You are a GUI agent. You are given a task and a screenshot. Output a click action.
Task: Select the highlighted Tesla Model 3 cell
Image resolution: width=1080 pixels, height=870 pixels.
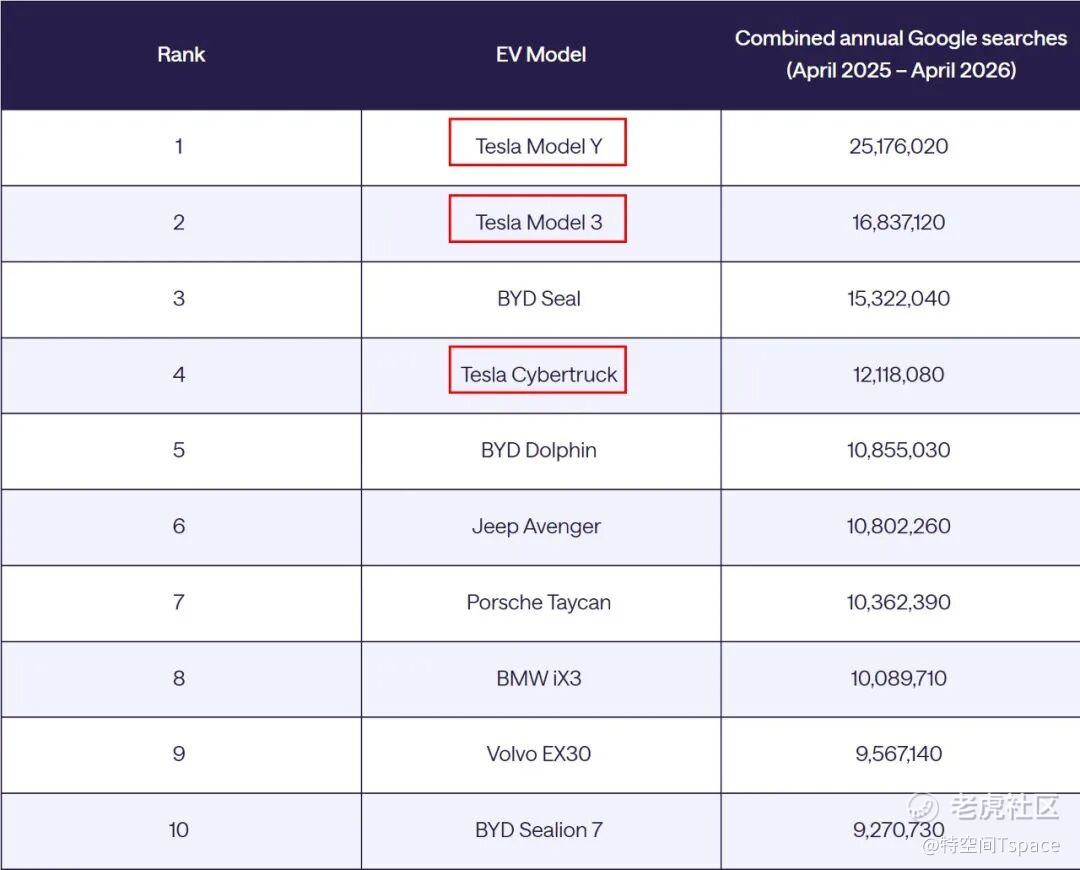click(537, 218)
